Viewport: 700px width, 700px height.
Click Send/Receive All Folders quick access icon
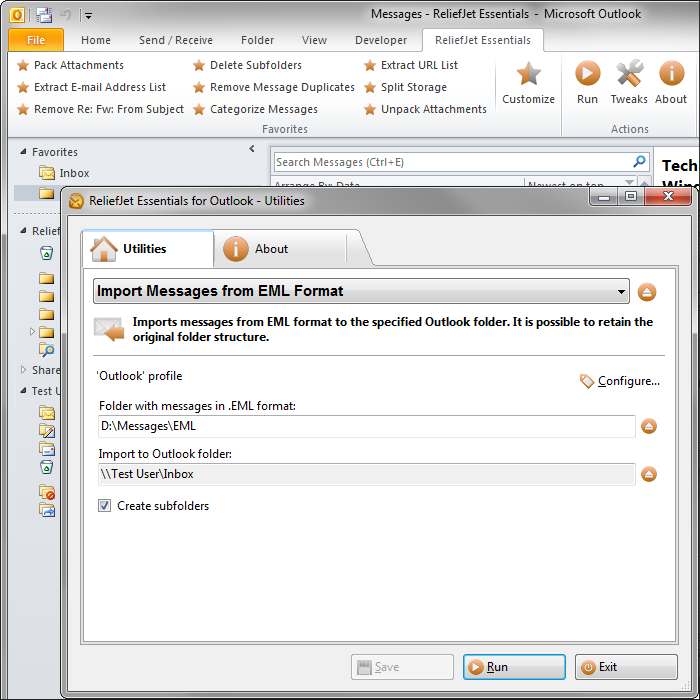(44, 15)
